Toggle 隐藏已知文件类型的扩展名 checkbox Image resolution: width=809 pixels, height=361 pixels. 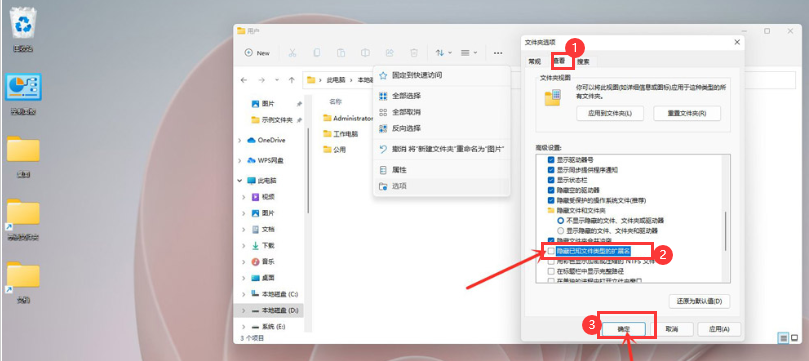pos(551,251)
